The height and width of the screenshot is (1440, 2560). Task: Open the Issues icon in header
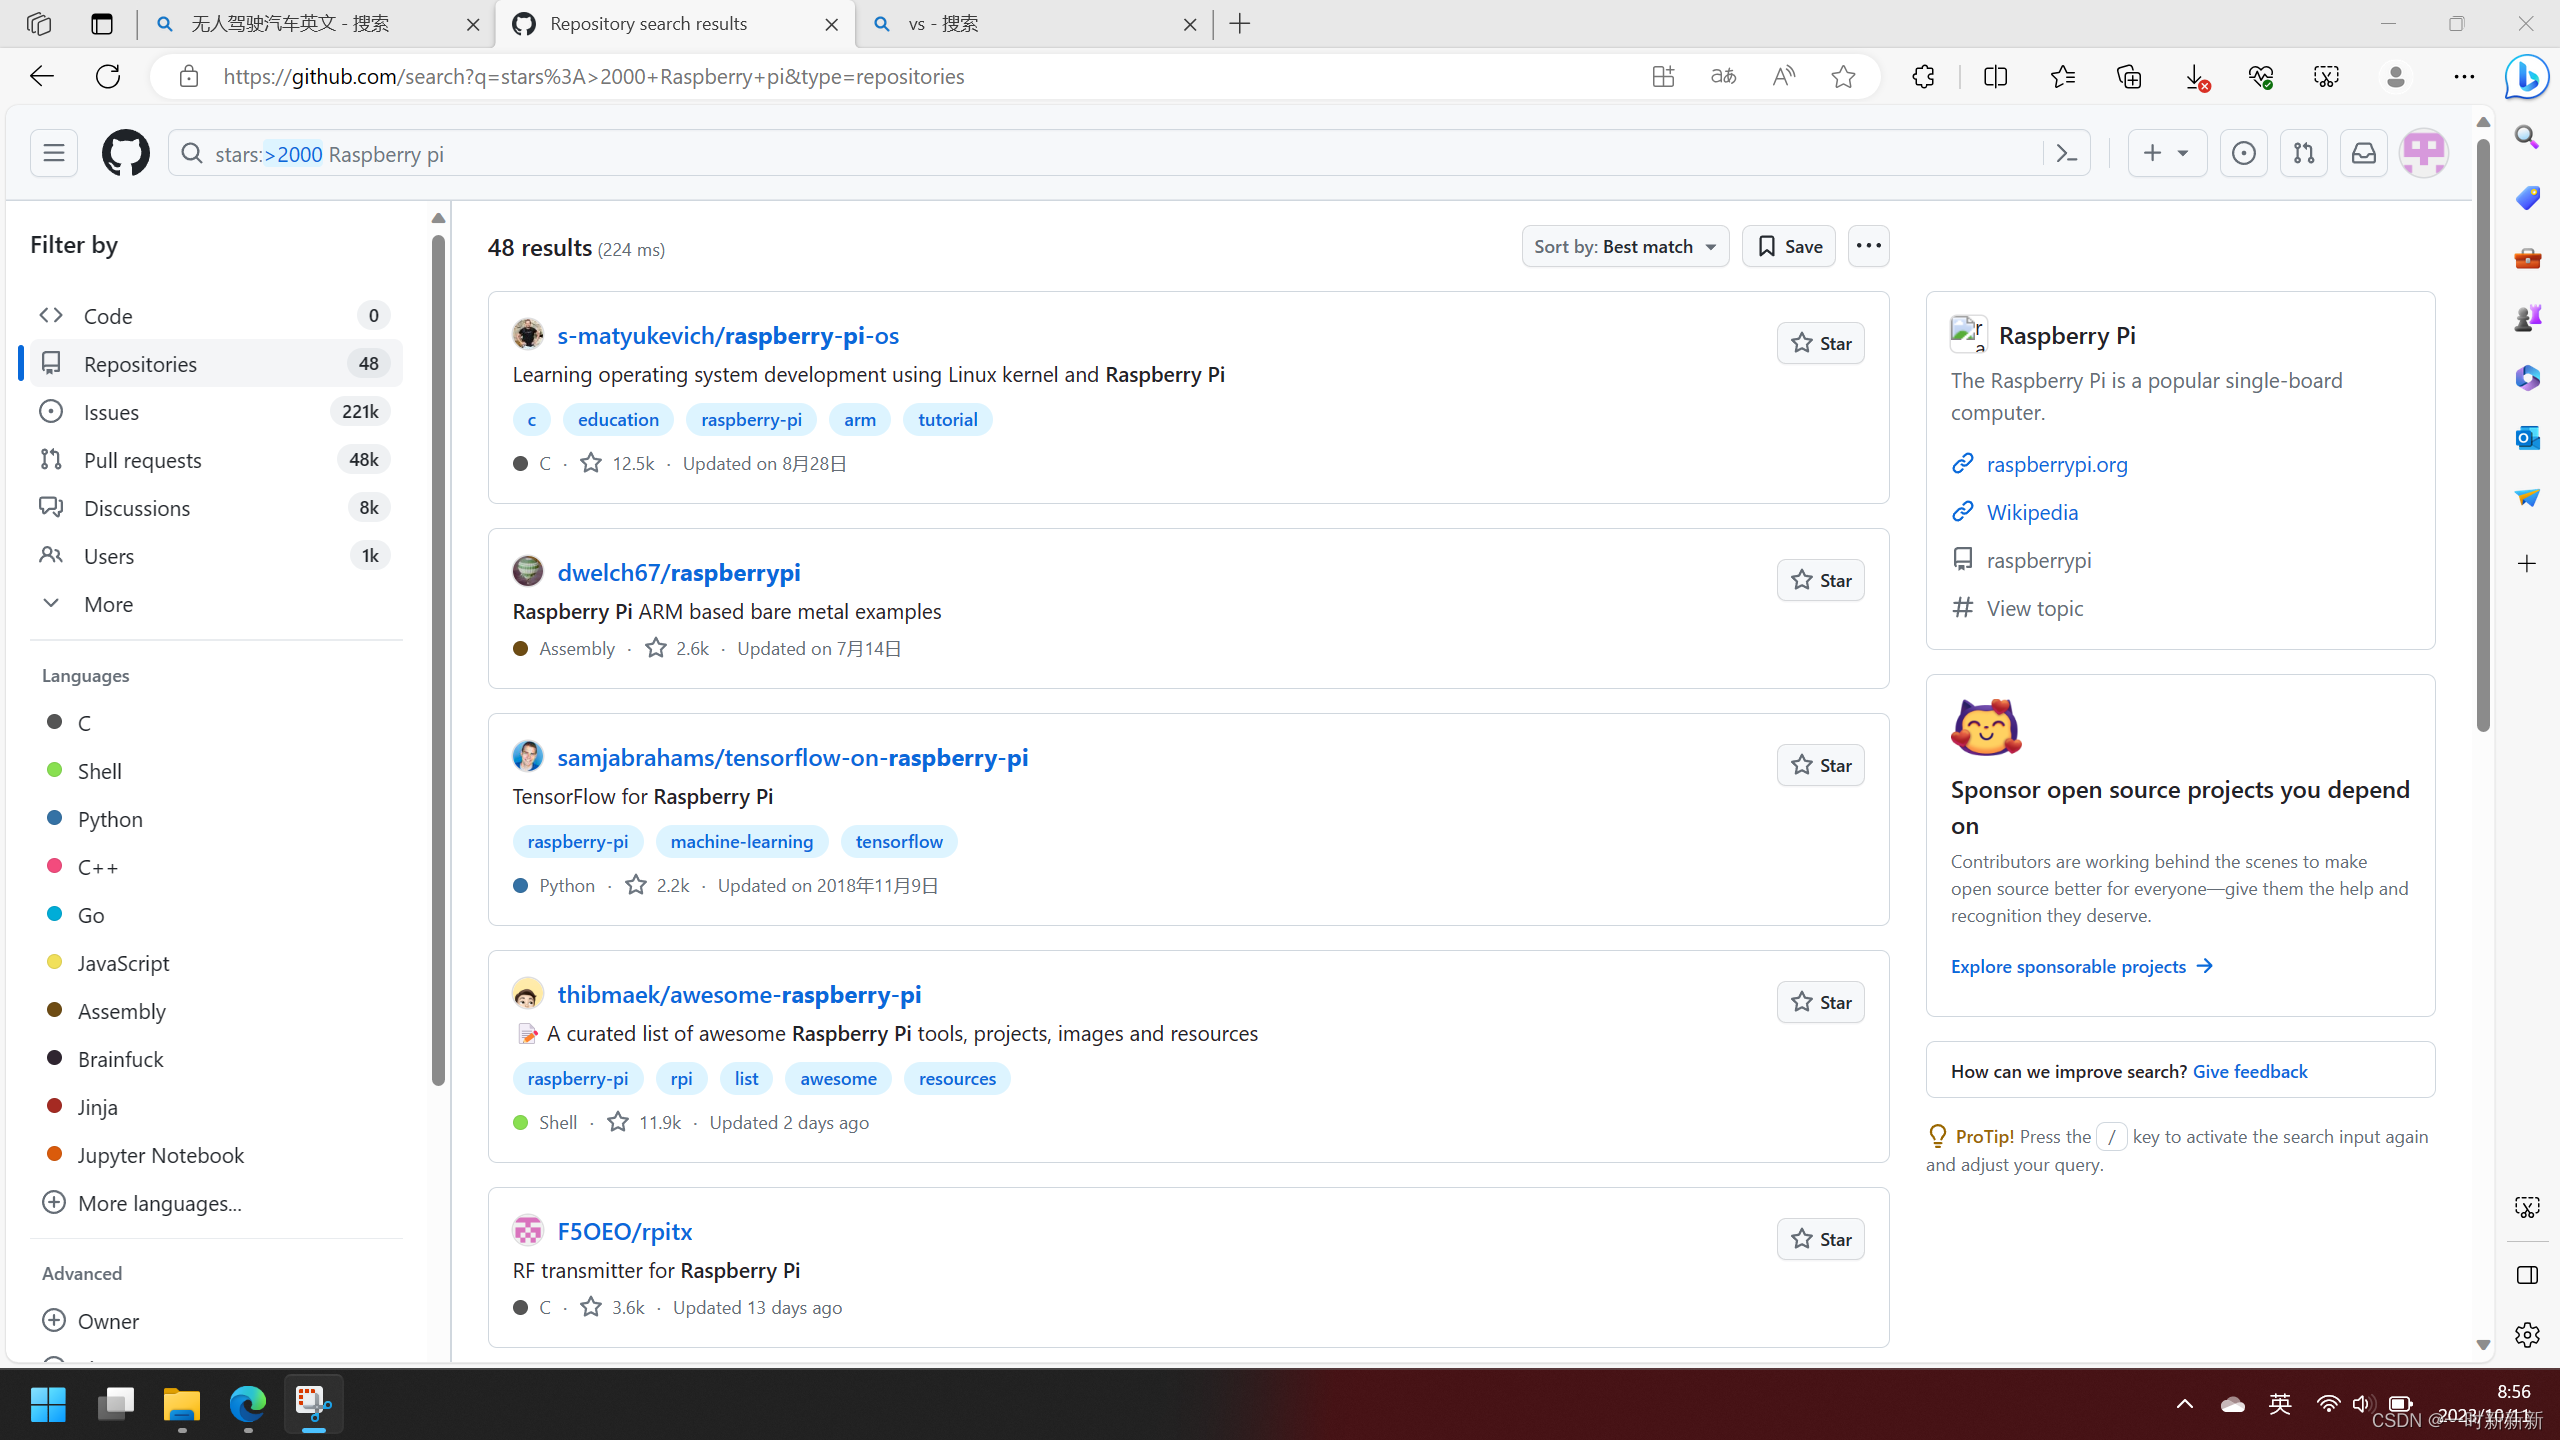[x=2243, y=153]
